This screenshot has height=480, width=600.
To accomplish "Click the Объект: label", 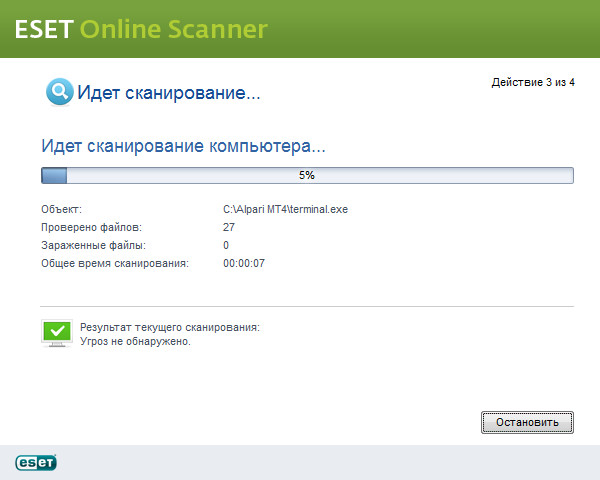I will (62, 209).
